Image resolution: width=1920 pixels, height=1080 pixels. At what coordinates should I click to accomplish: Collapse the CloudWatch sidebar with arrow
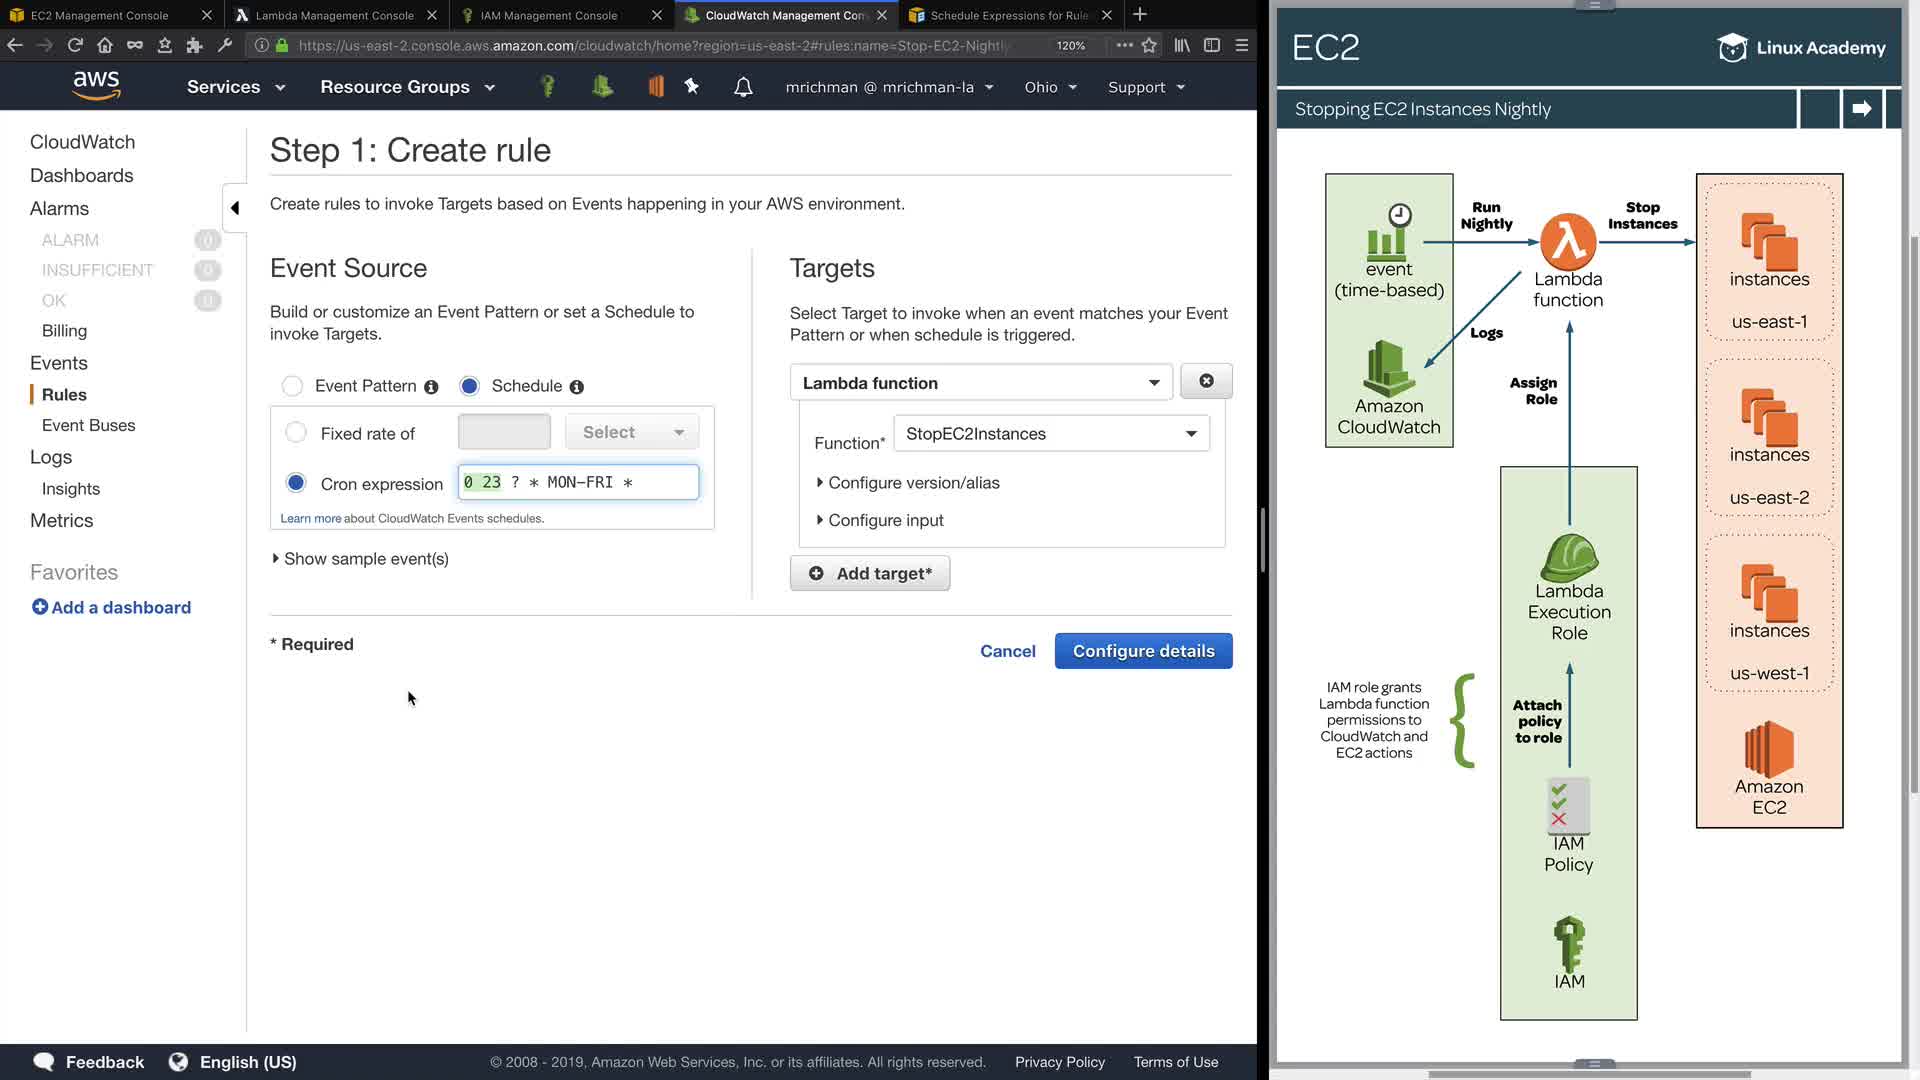[235, 208]
